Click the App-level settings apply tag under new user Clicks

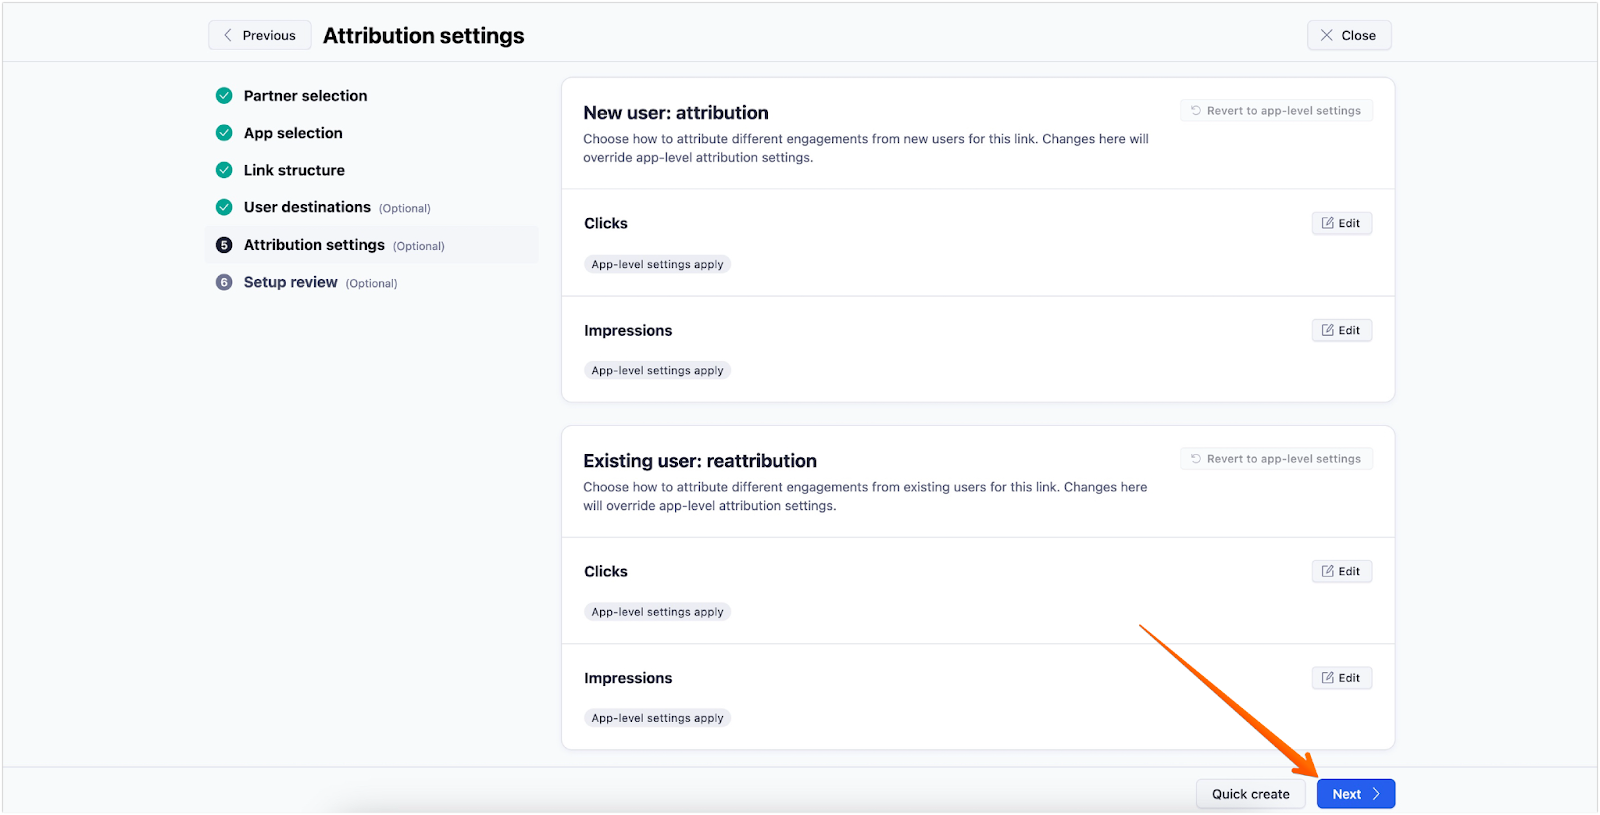click(657, 265)
